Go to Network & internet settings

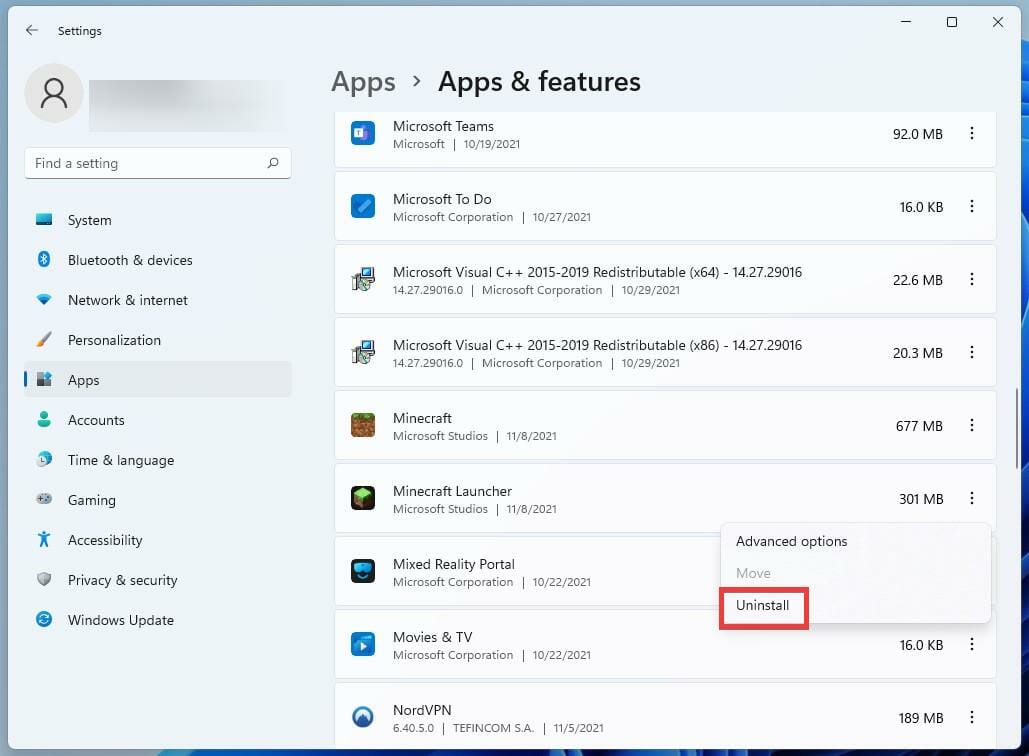[x=158, y=300]
